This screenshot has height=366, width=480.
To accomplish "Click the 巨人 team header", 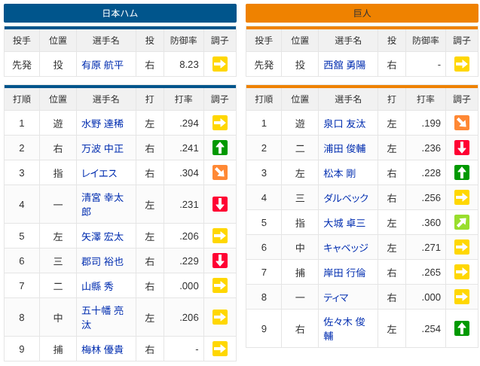I will pyautogui.click(x=362, y=13).
